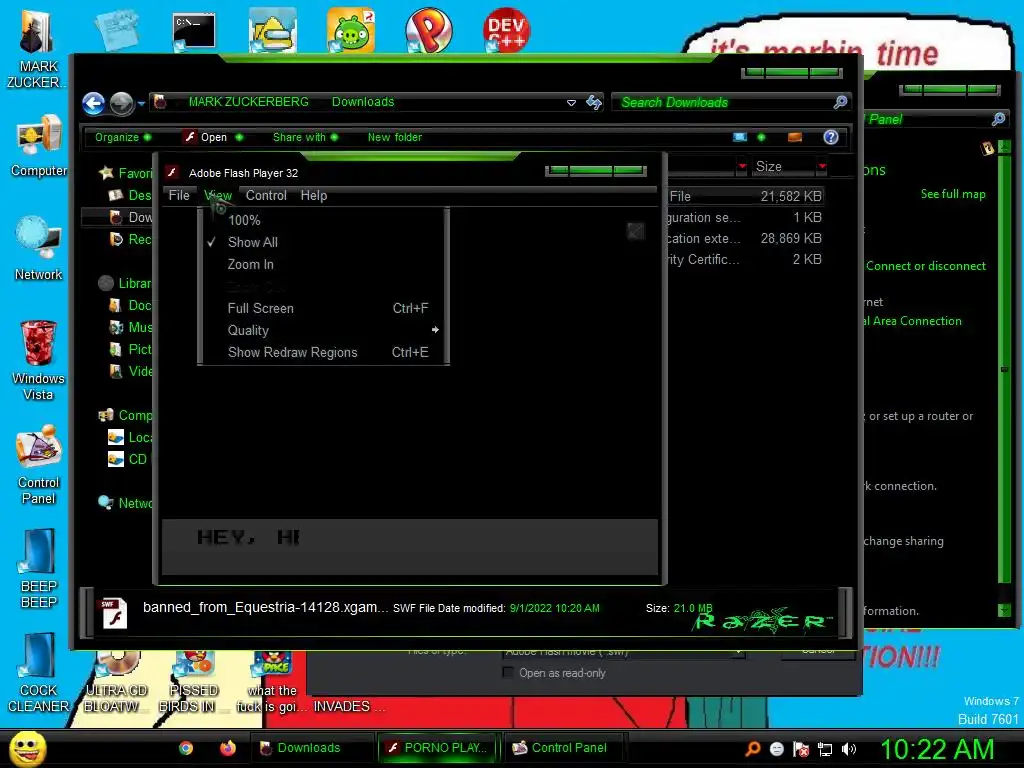1024x768 pixels.
Task: Open the COCK CLEANER desktop shortcut
Action: [x=38, y=673]
